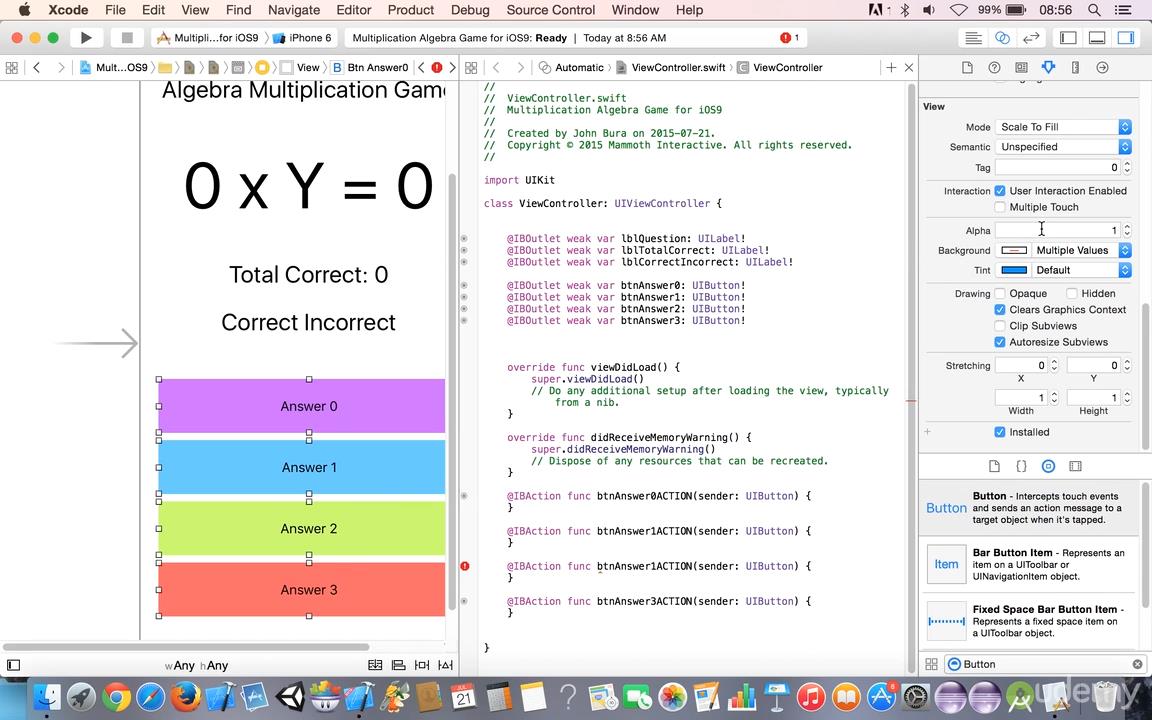Screen dimensions: 1152x720
Task: Select the Answer 0 purple button
Action: (302, 406)
